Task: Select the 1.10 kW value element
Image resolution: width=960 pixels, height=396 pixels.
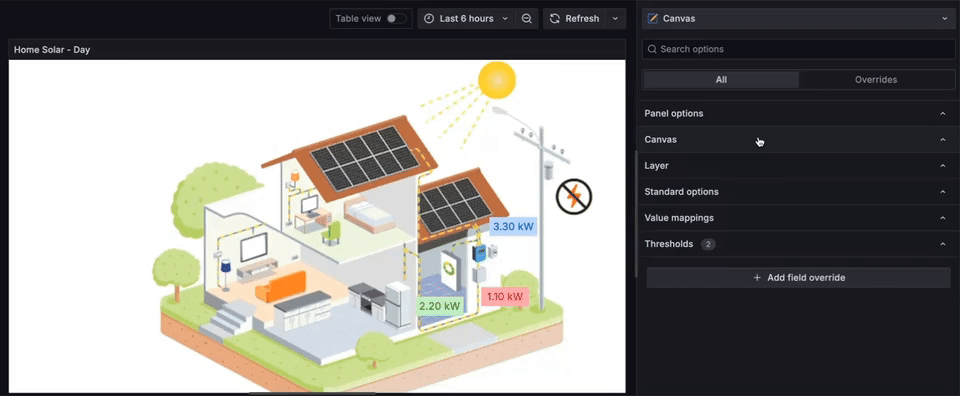Action: (x=505, y=297)
